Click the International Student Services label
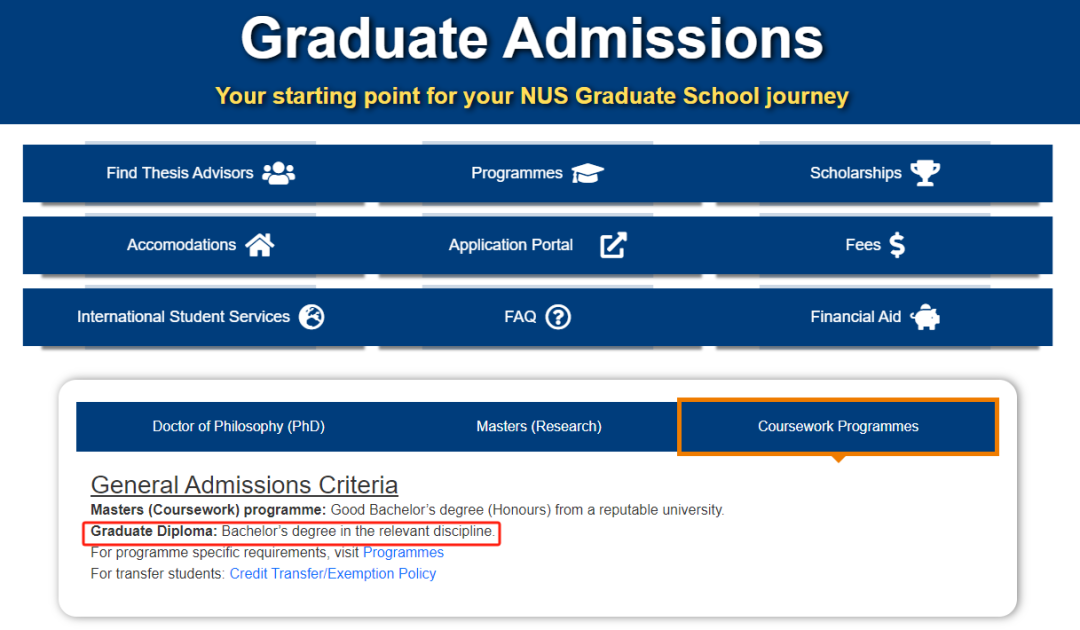This screenshot has width=1080, height=630. [x=183, y=317]
